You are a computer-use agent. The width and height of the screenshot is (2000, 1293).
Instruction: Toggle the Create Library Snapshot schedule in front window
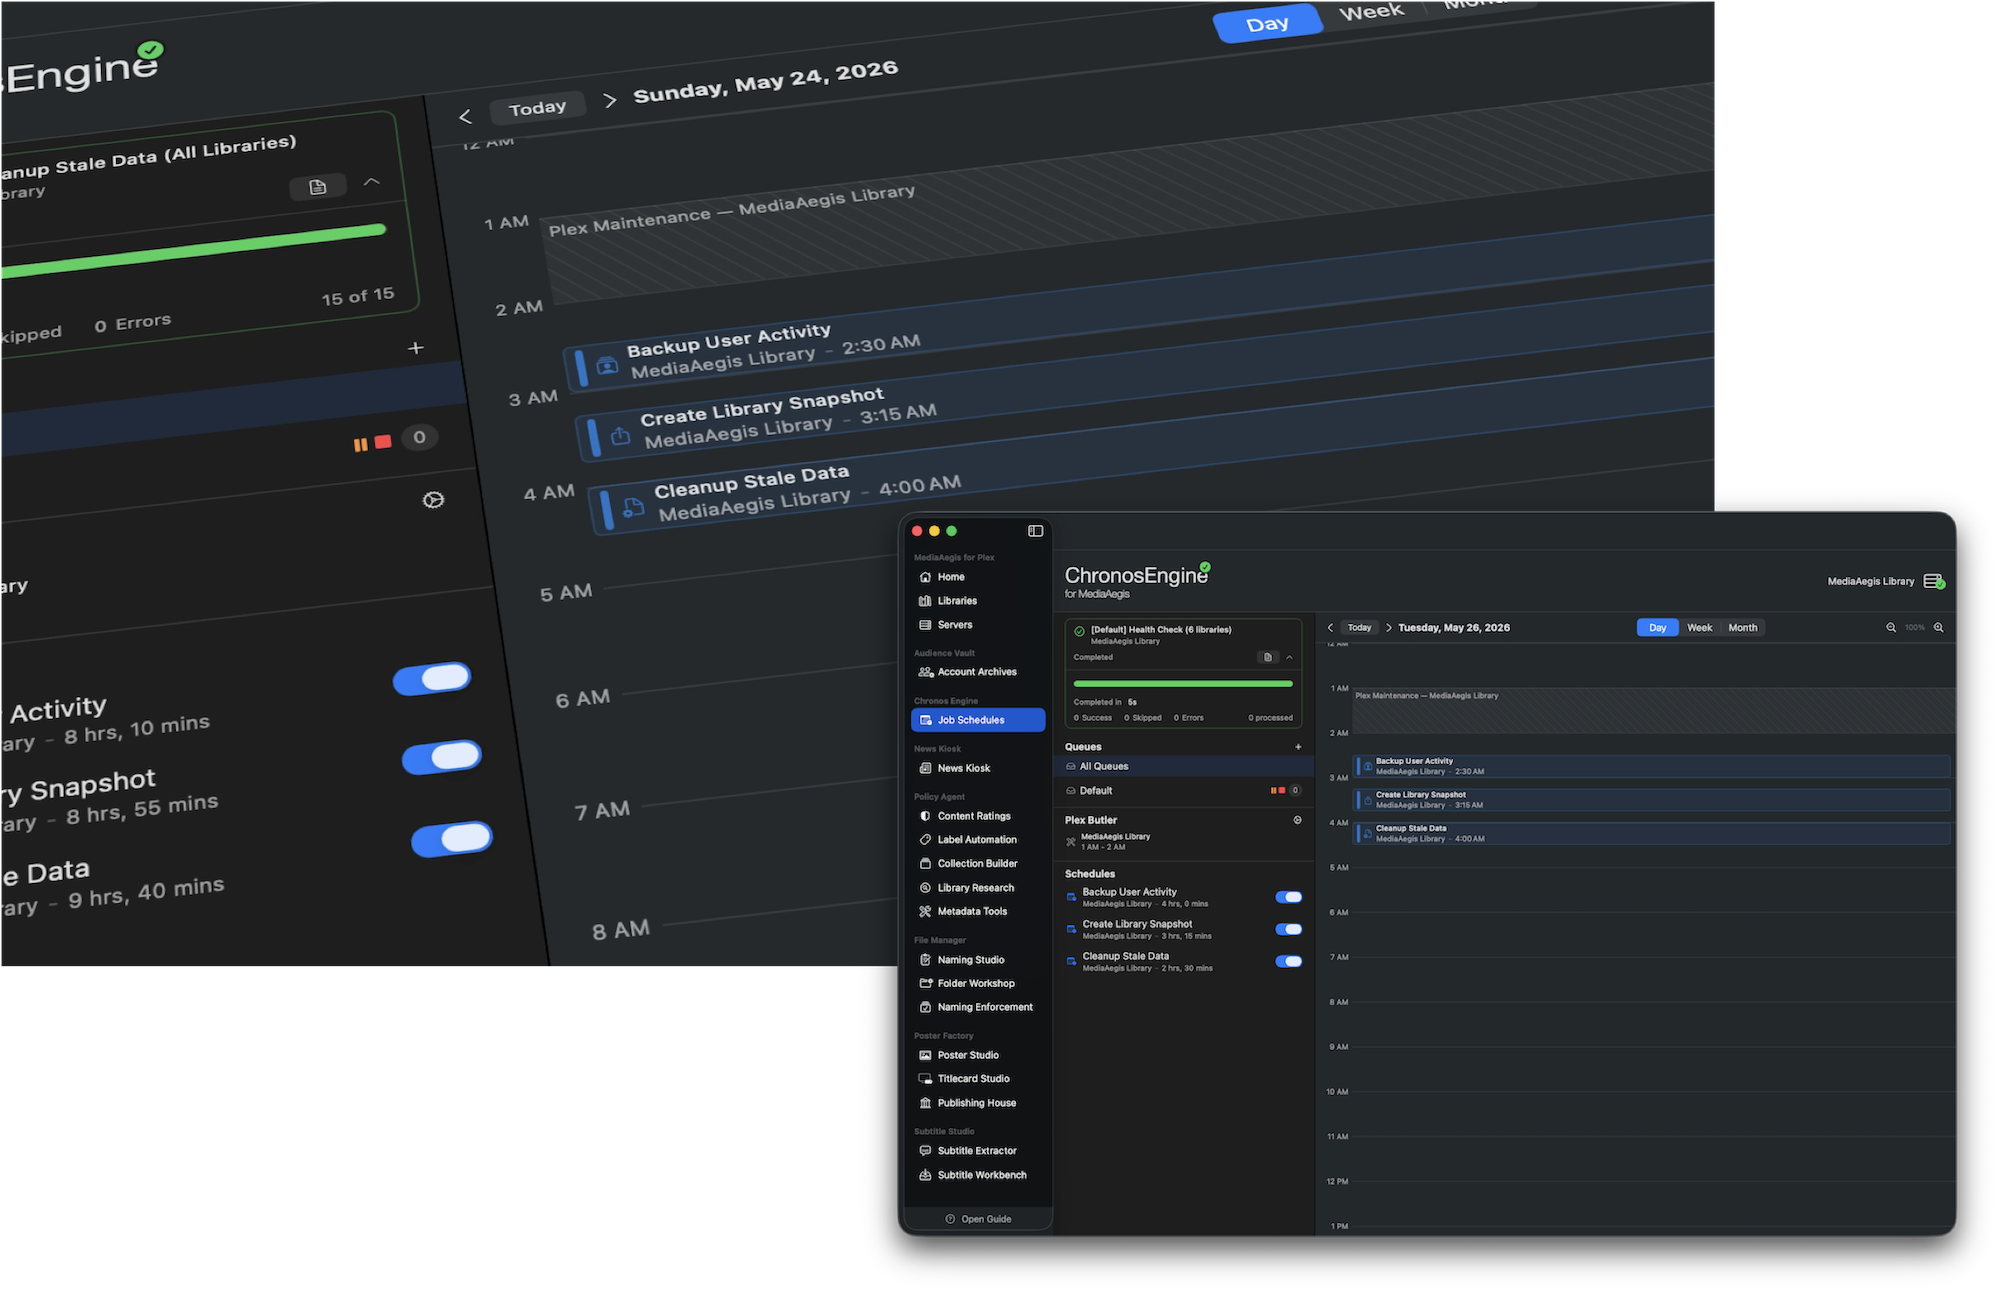point(1289,929)
